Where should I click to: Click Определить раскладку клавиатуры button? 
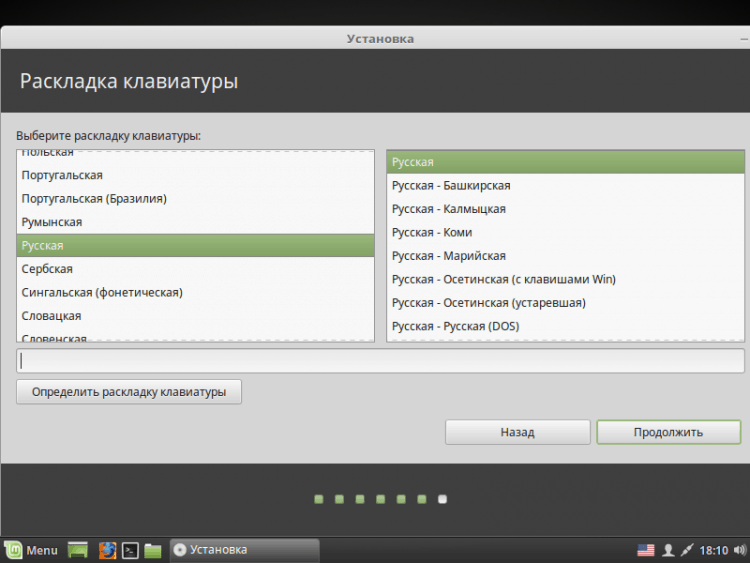tap(129, 392)
